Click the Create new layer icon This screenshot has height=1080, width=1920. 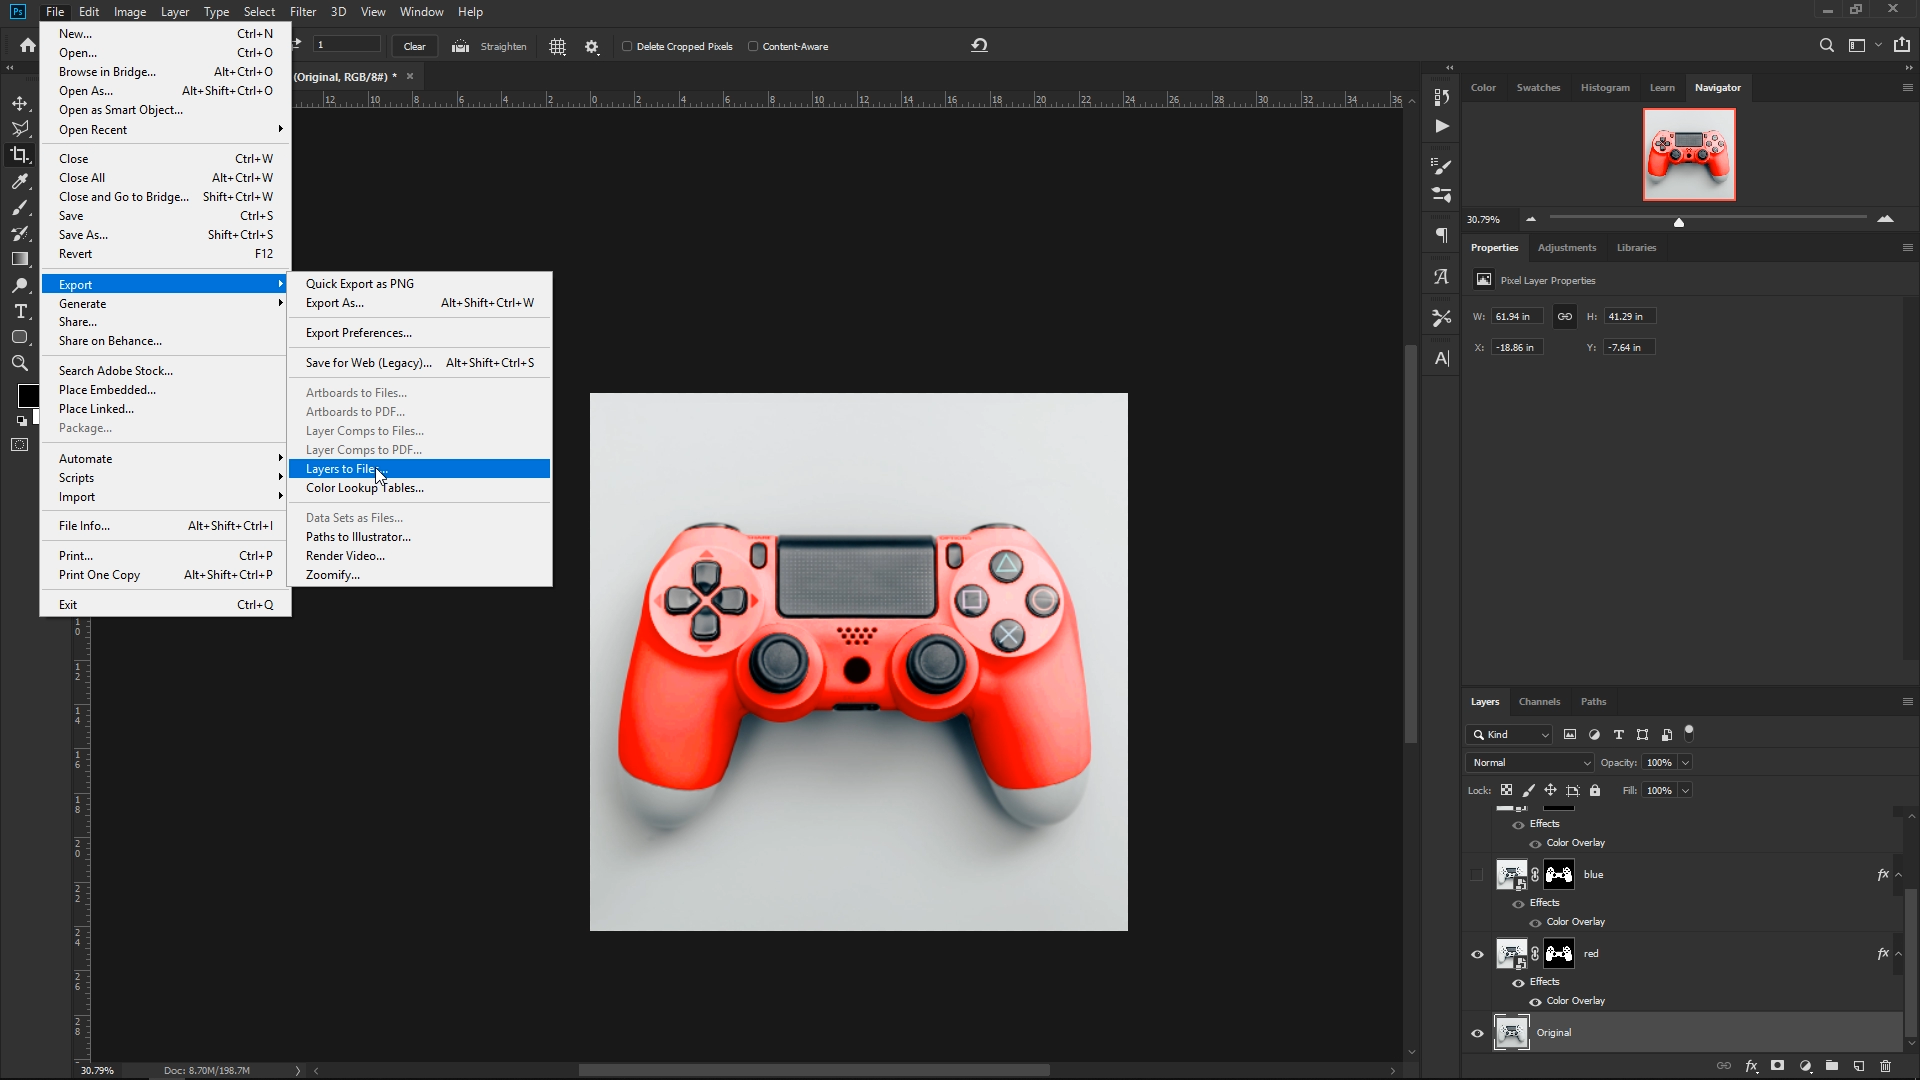tap(1859, 1066)
